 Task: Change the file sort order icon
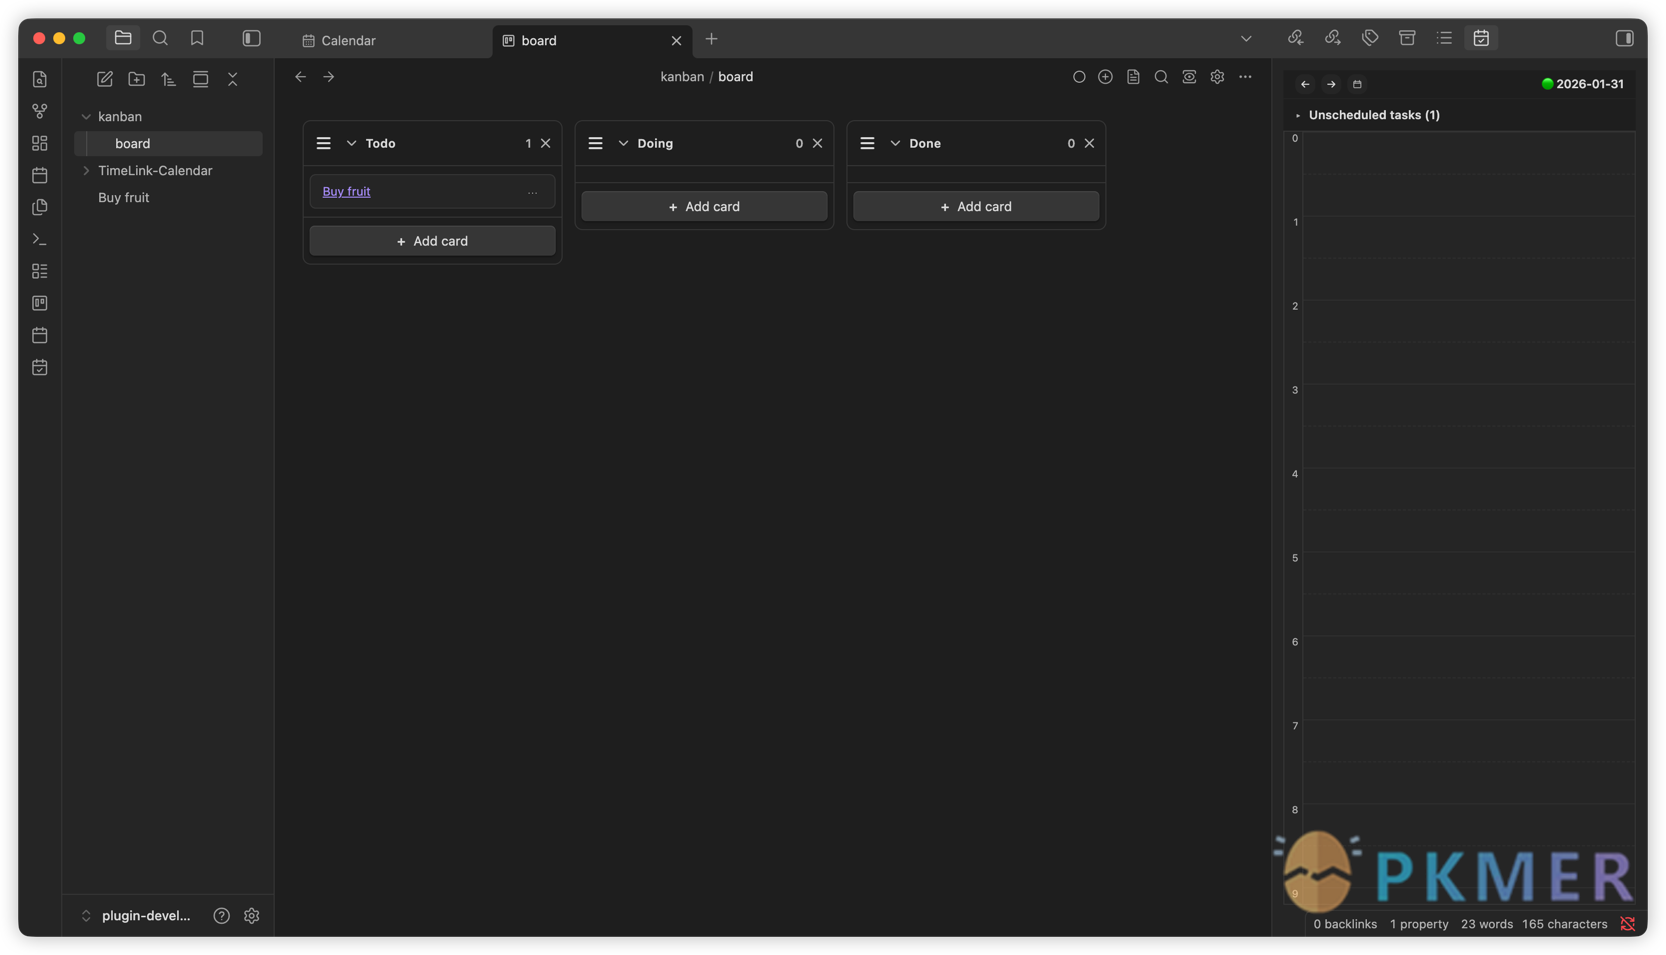169,79
